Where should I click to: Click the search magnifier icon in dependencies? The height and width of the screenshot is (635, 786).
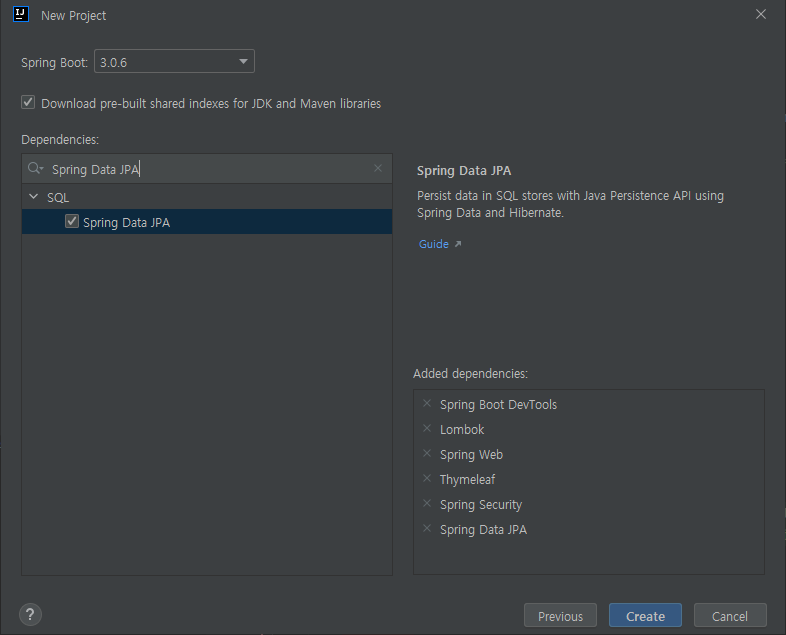click(35, 168)
